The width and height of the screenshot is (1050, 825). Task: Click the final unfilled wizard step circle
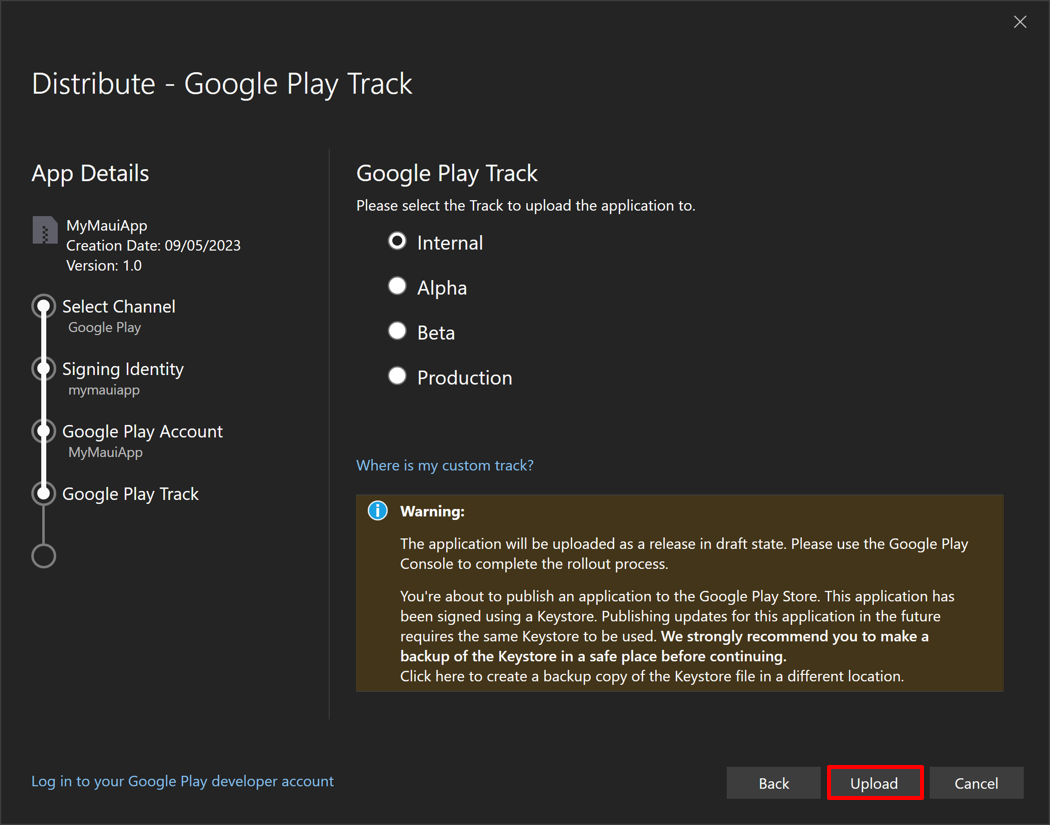tap(43, 555)
